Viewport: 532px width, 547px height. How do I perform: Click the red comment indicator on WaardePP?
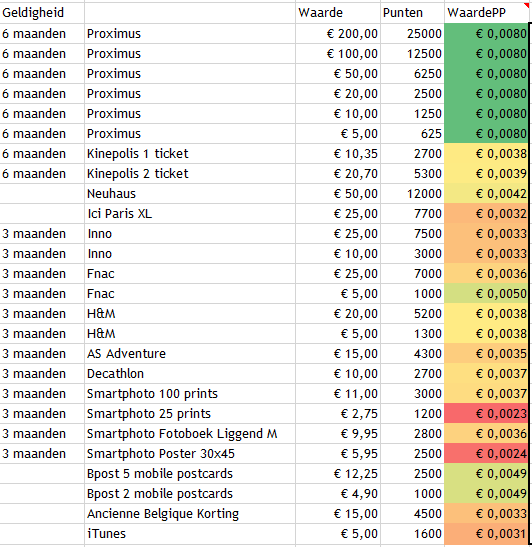click(x=526, y=5)
